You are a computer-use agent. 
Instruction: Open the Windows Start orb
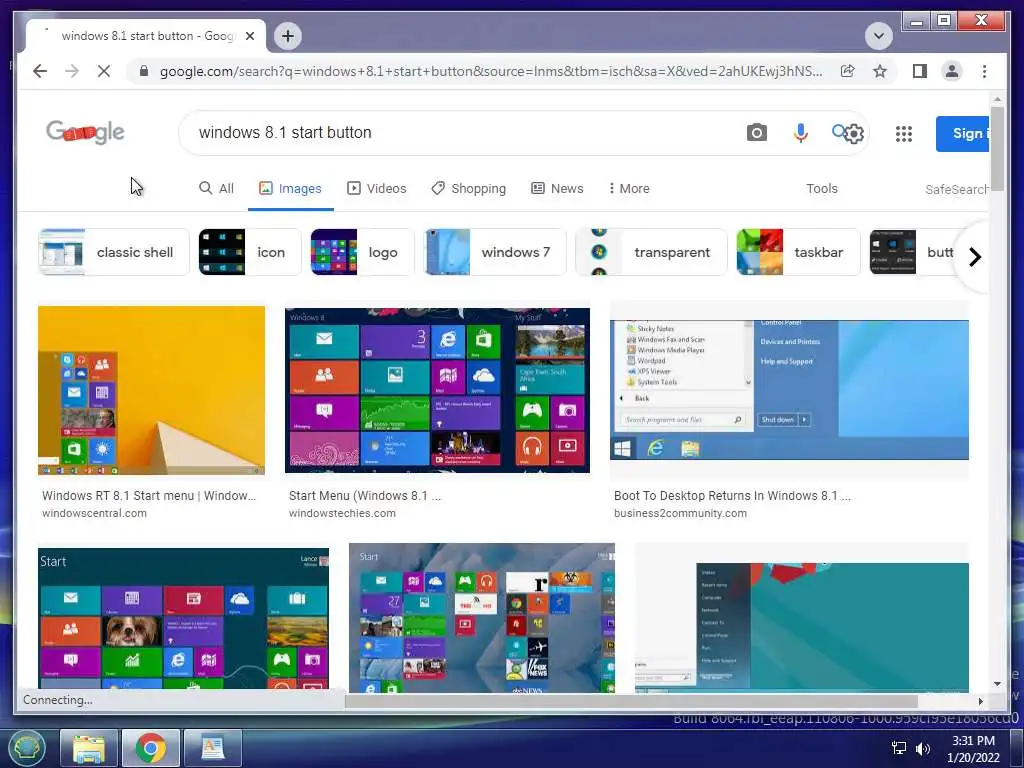26,748
